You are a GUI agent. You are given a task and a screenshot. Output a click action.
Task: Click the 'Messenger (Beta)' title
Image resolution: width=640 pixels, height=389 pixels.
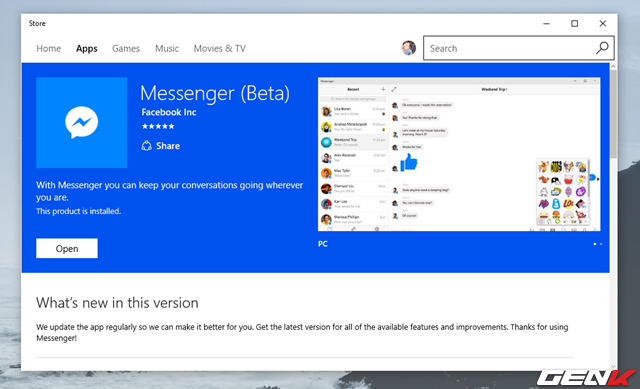pos(215,93)
